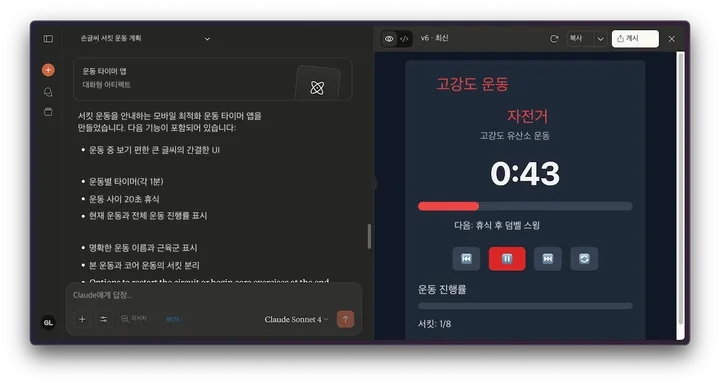This screenshot has width=720, height=385.
Task: Click the 고강도 유산소 운동 subtitle
Action: tap(515, 136)
